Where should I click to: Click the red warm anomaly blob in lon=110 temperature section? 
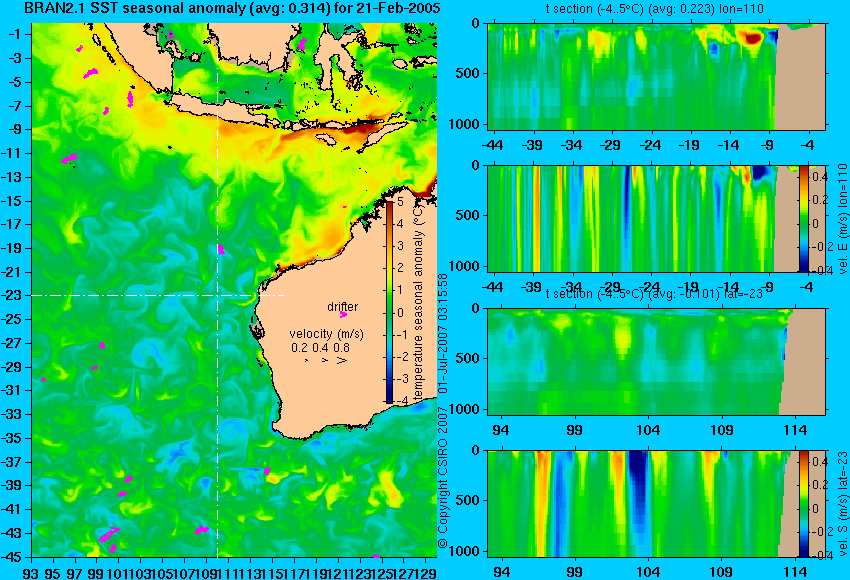click(x=752, y=38)
